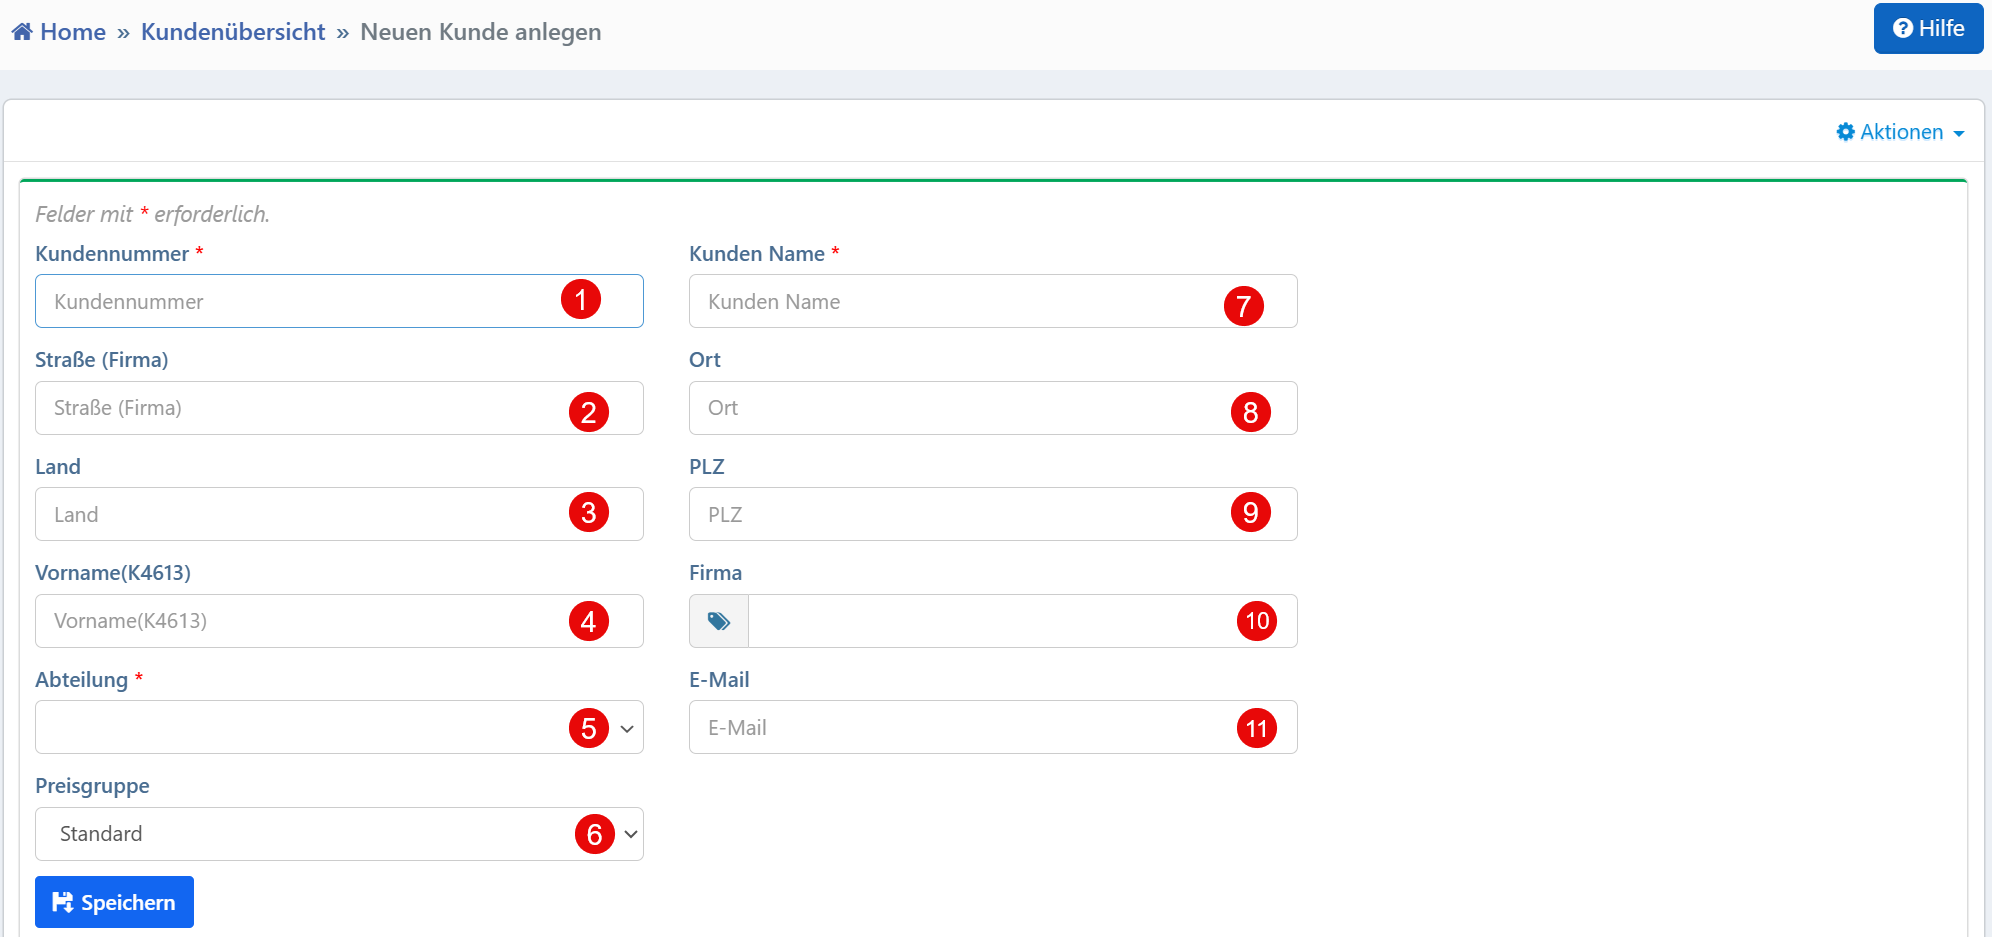
Task: Click the red number 11 badge
Action: click(x=1256, y=728)
